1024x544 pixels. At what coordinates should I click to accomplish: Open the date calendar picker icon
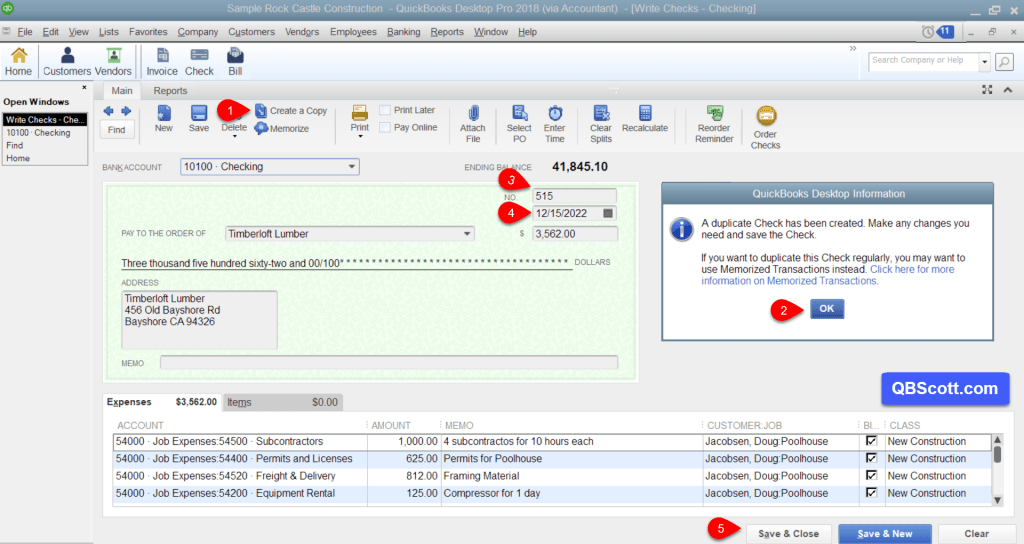tap(608, 214)
